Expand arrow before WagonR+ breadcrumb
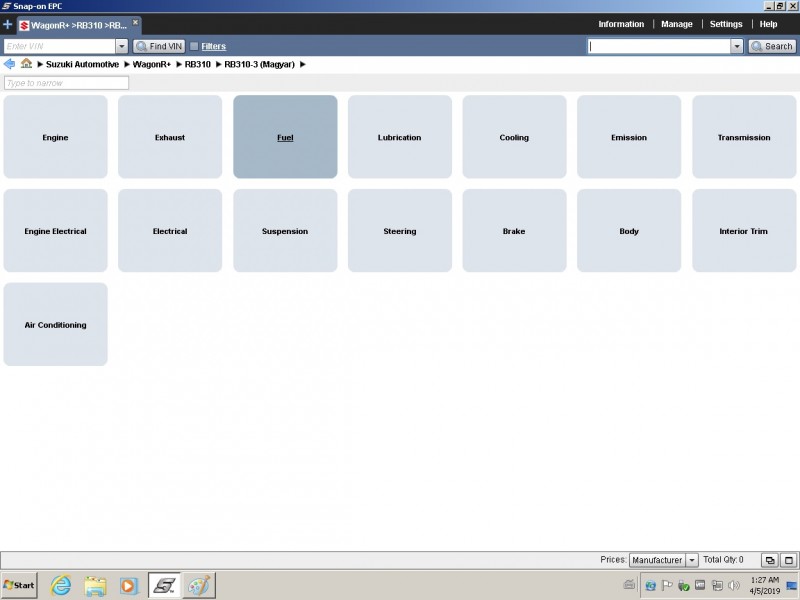This screenshot has width=800, height=600. [x=127, y=64]
